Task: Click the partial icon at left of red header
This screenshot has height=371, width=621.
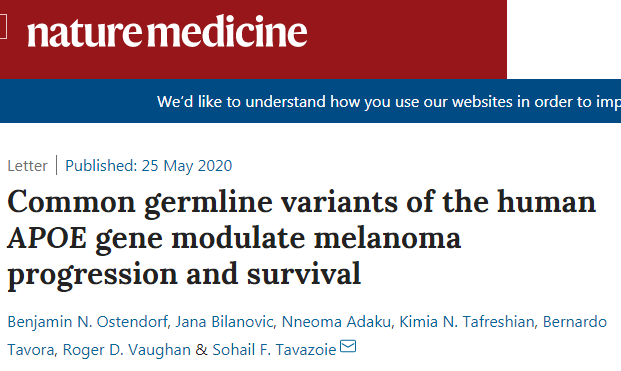Action: [3, 27]
